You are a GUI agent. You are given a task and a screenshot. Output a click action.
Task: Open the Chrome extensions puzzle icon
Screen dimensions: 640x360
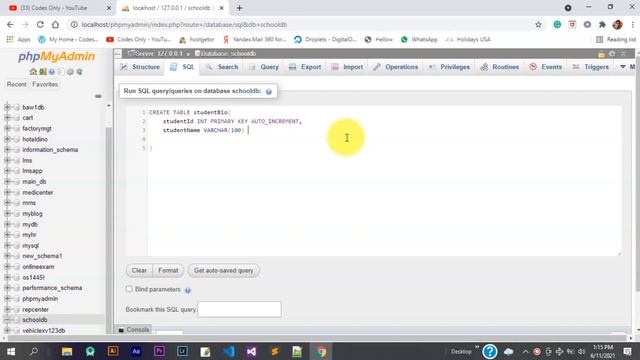click(602, 24)
